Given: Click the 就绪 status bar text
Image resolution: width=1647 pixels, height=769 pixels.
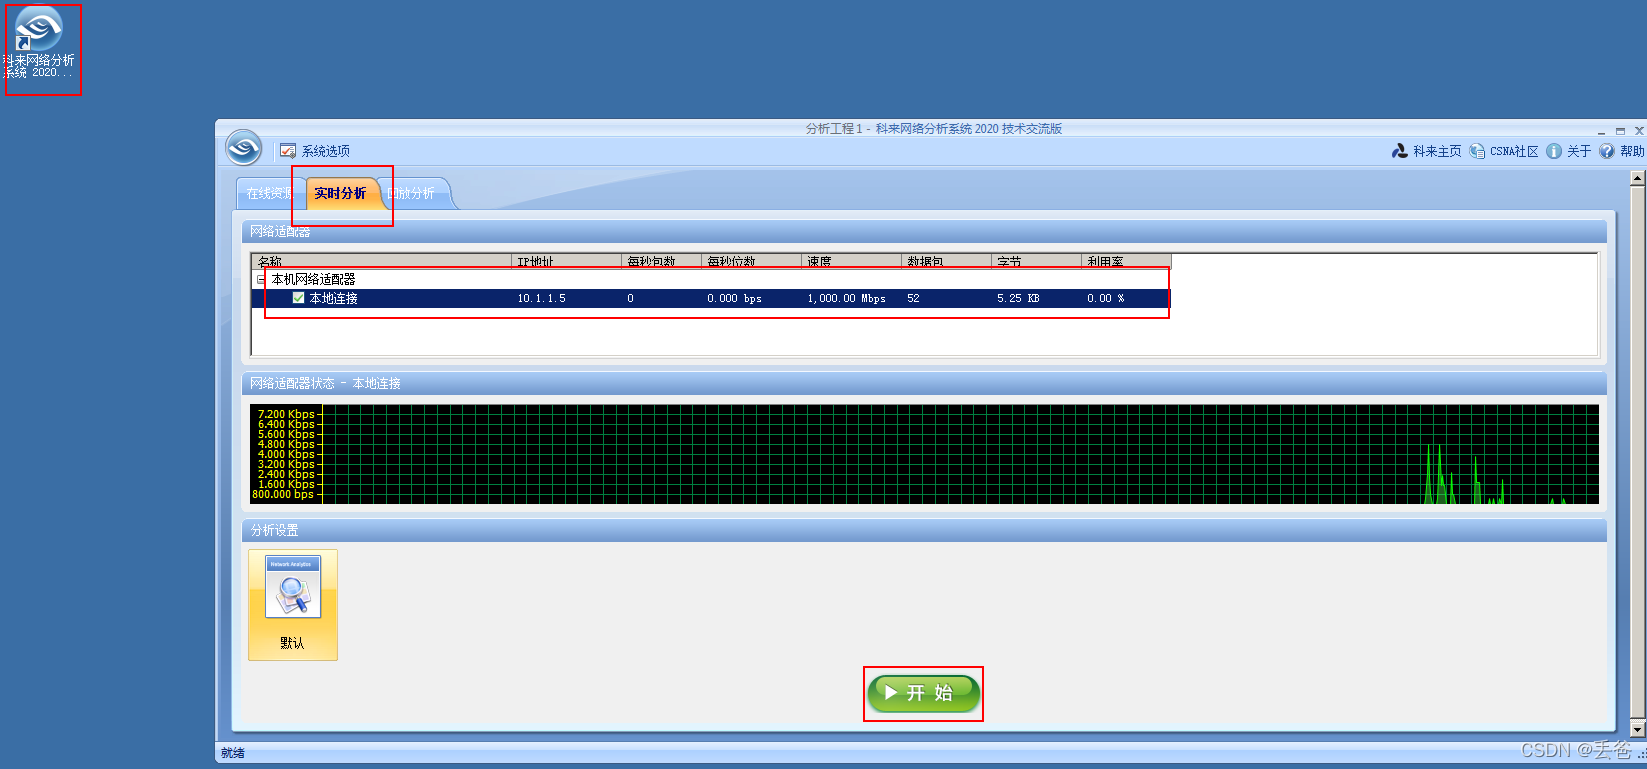Looking at the screenshot, I should pos(233,753).
